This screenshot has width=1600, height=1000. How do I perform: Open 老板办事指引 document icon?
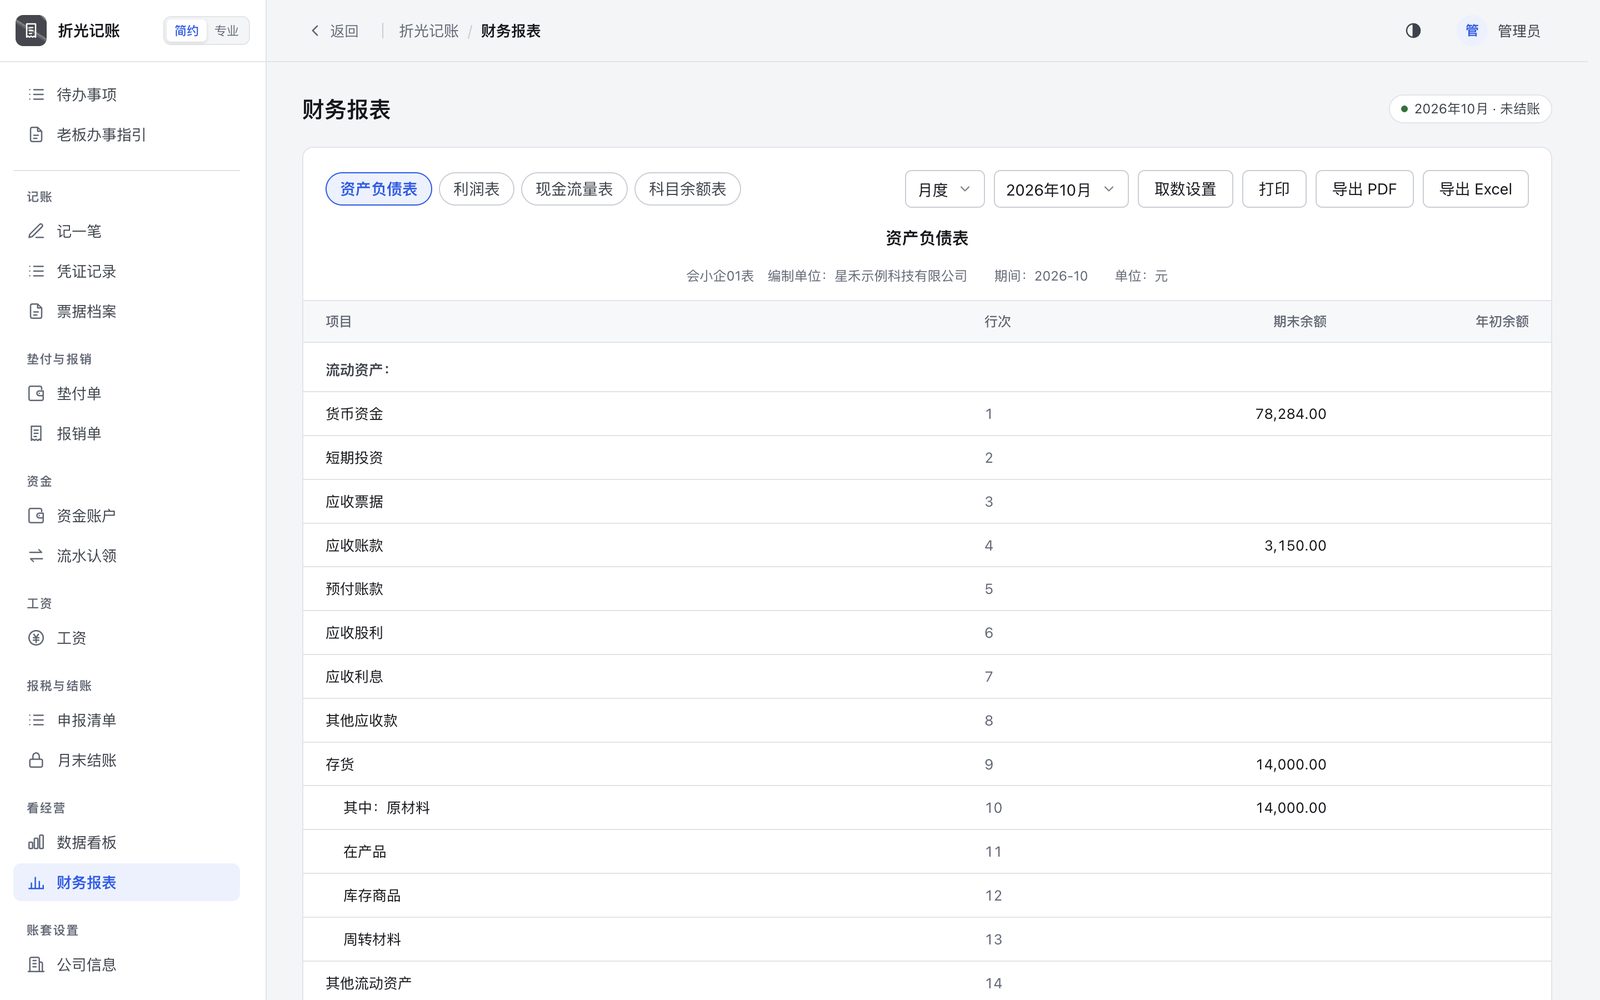point(36,134)
